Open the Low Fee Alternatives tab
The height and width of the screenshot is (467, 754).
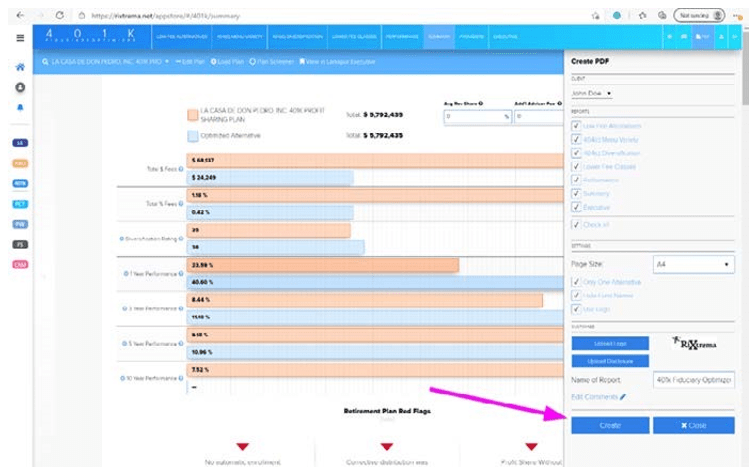click(174, 36)
